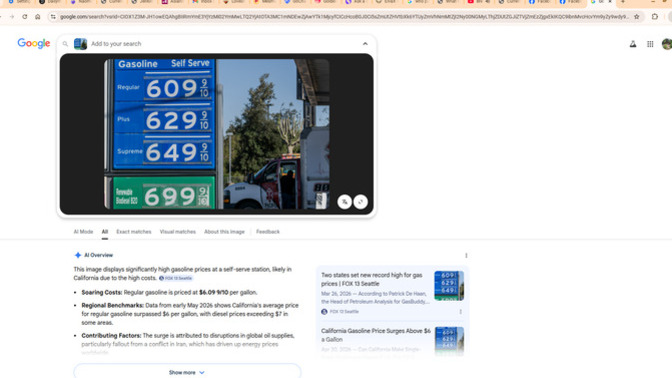The width and height of the screenshot is (672, 378).
Task: Expand the AI Overview with Show more
Action: click(187, 372)
